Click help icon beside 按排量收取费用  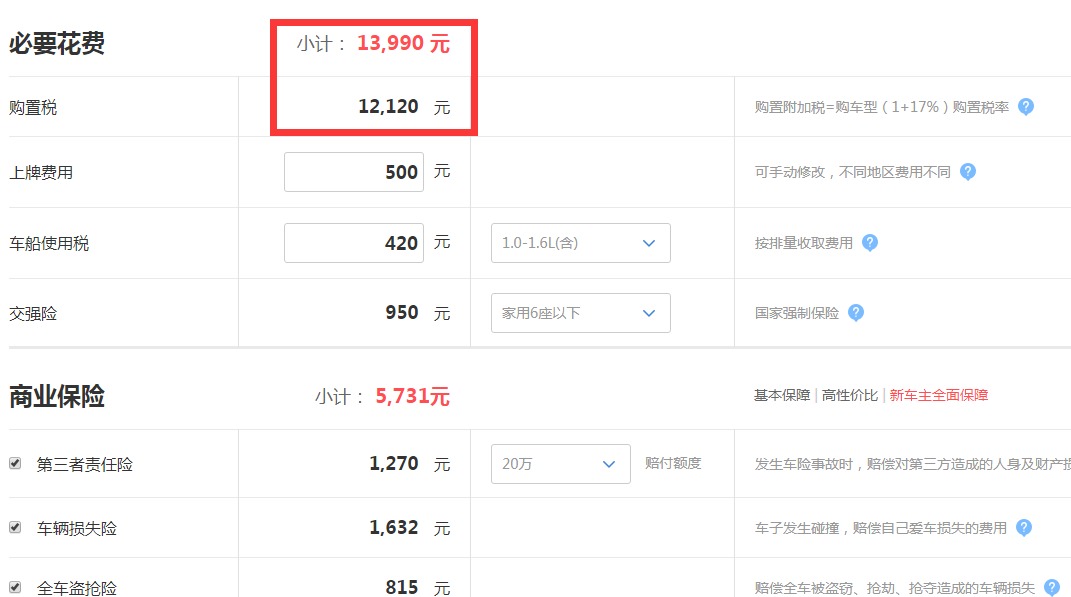870,242
